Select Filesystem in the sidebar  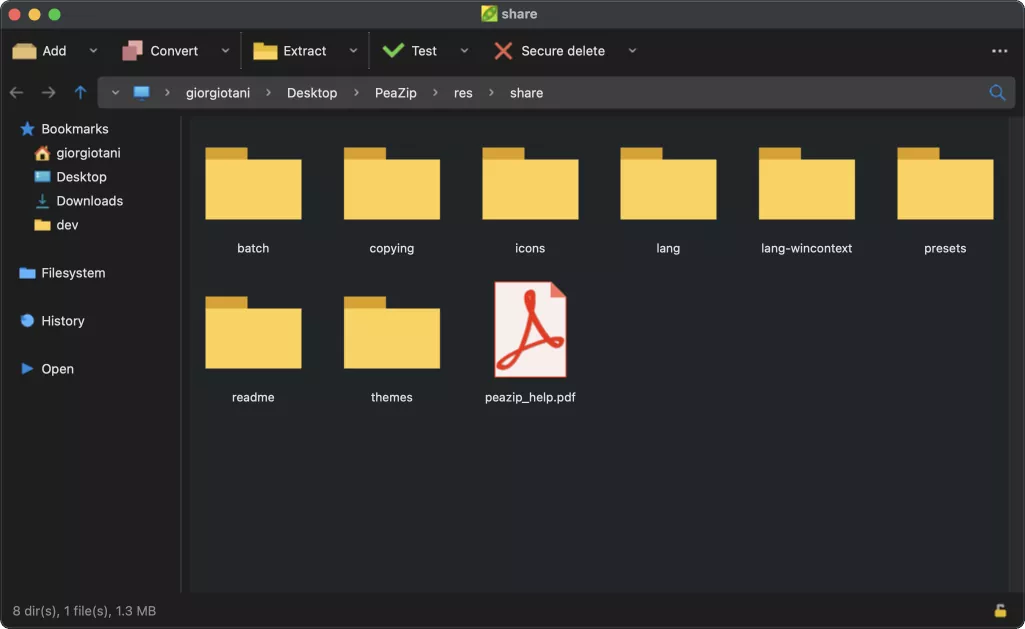(x=62, y=273)
